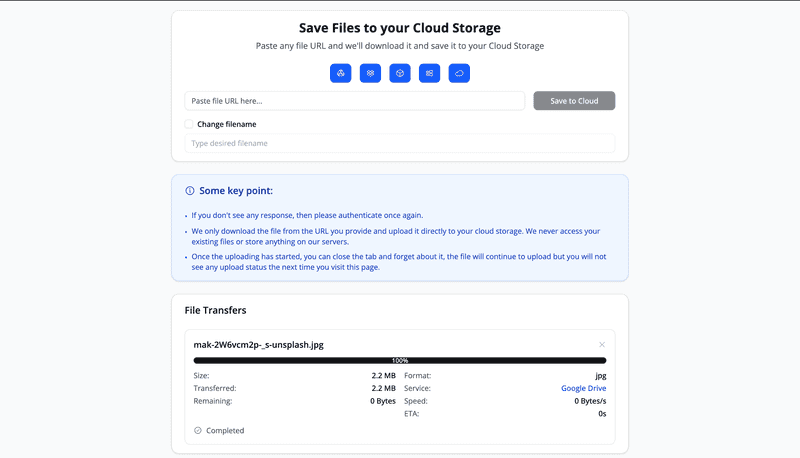Click the Save to Cloud button
800x458 pixels.
[574, 101]
